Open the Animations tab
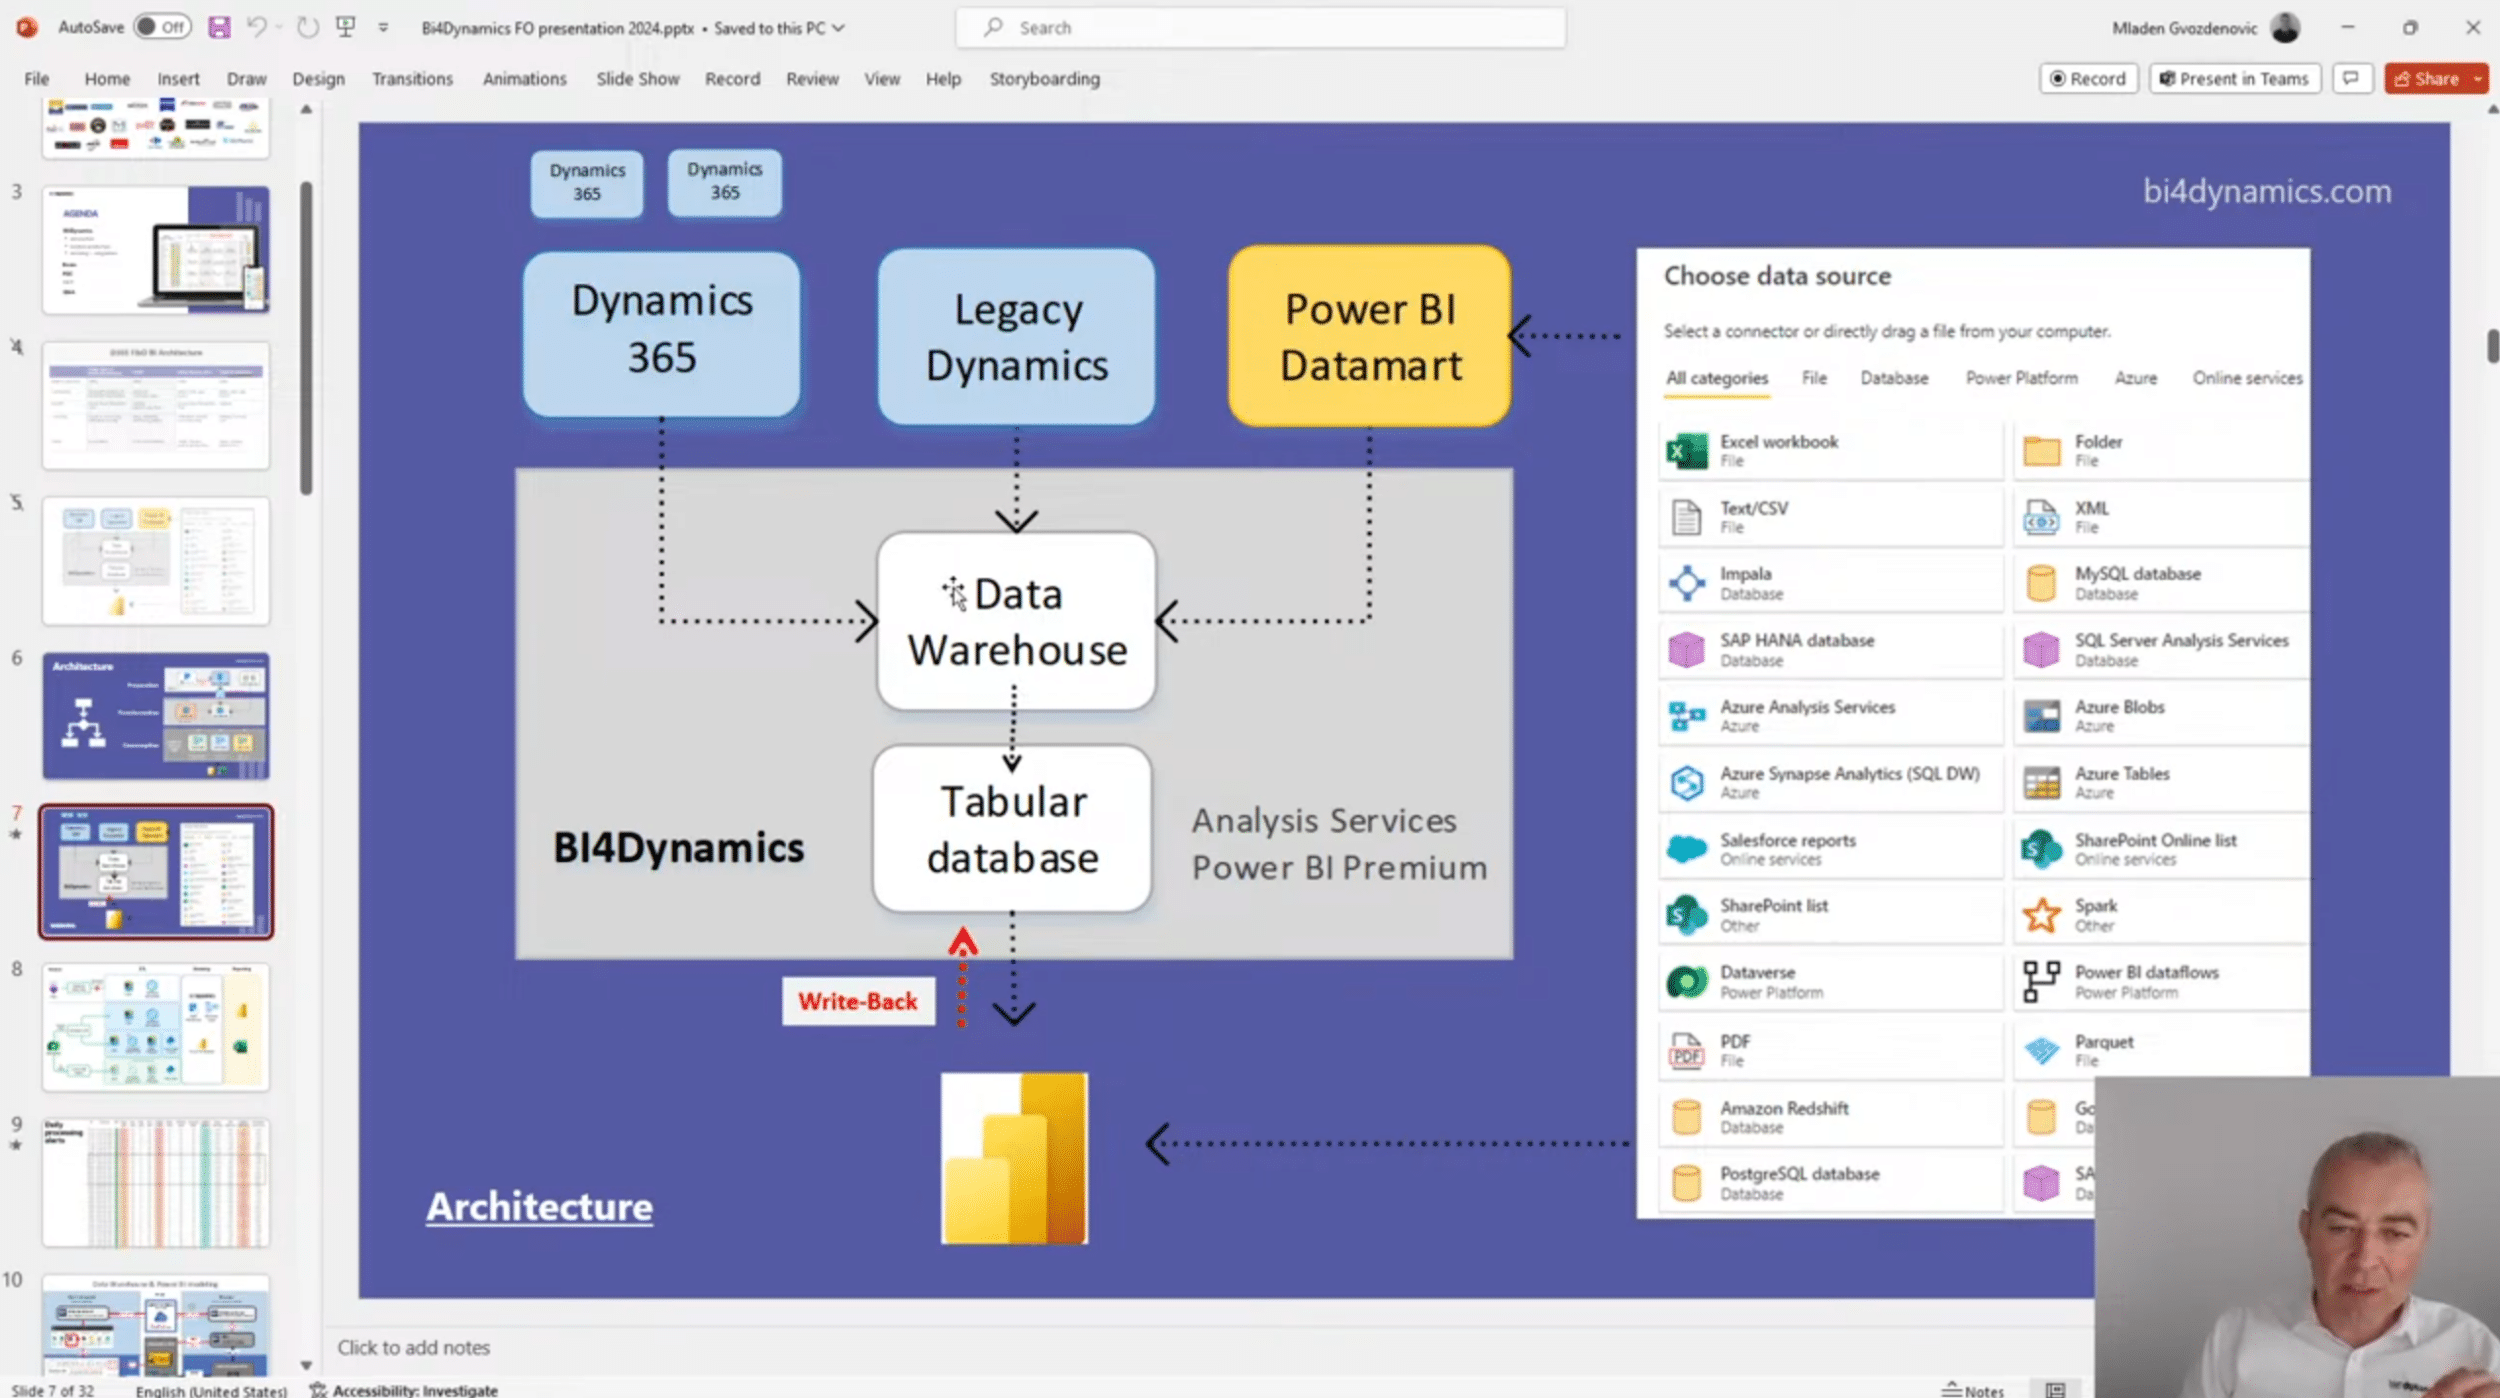 (524, 79)
